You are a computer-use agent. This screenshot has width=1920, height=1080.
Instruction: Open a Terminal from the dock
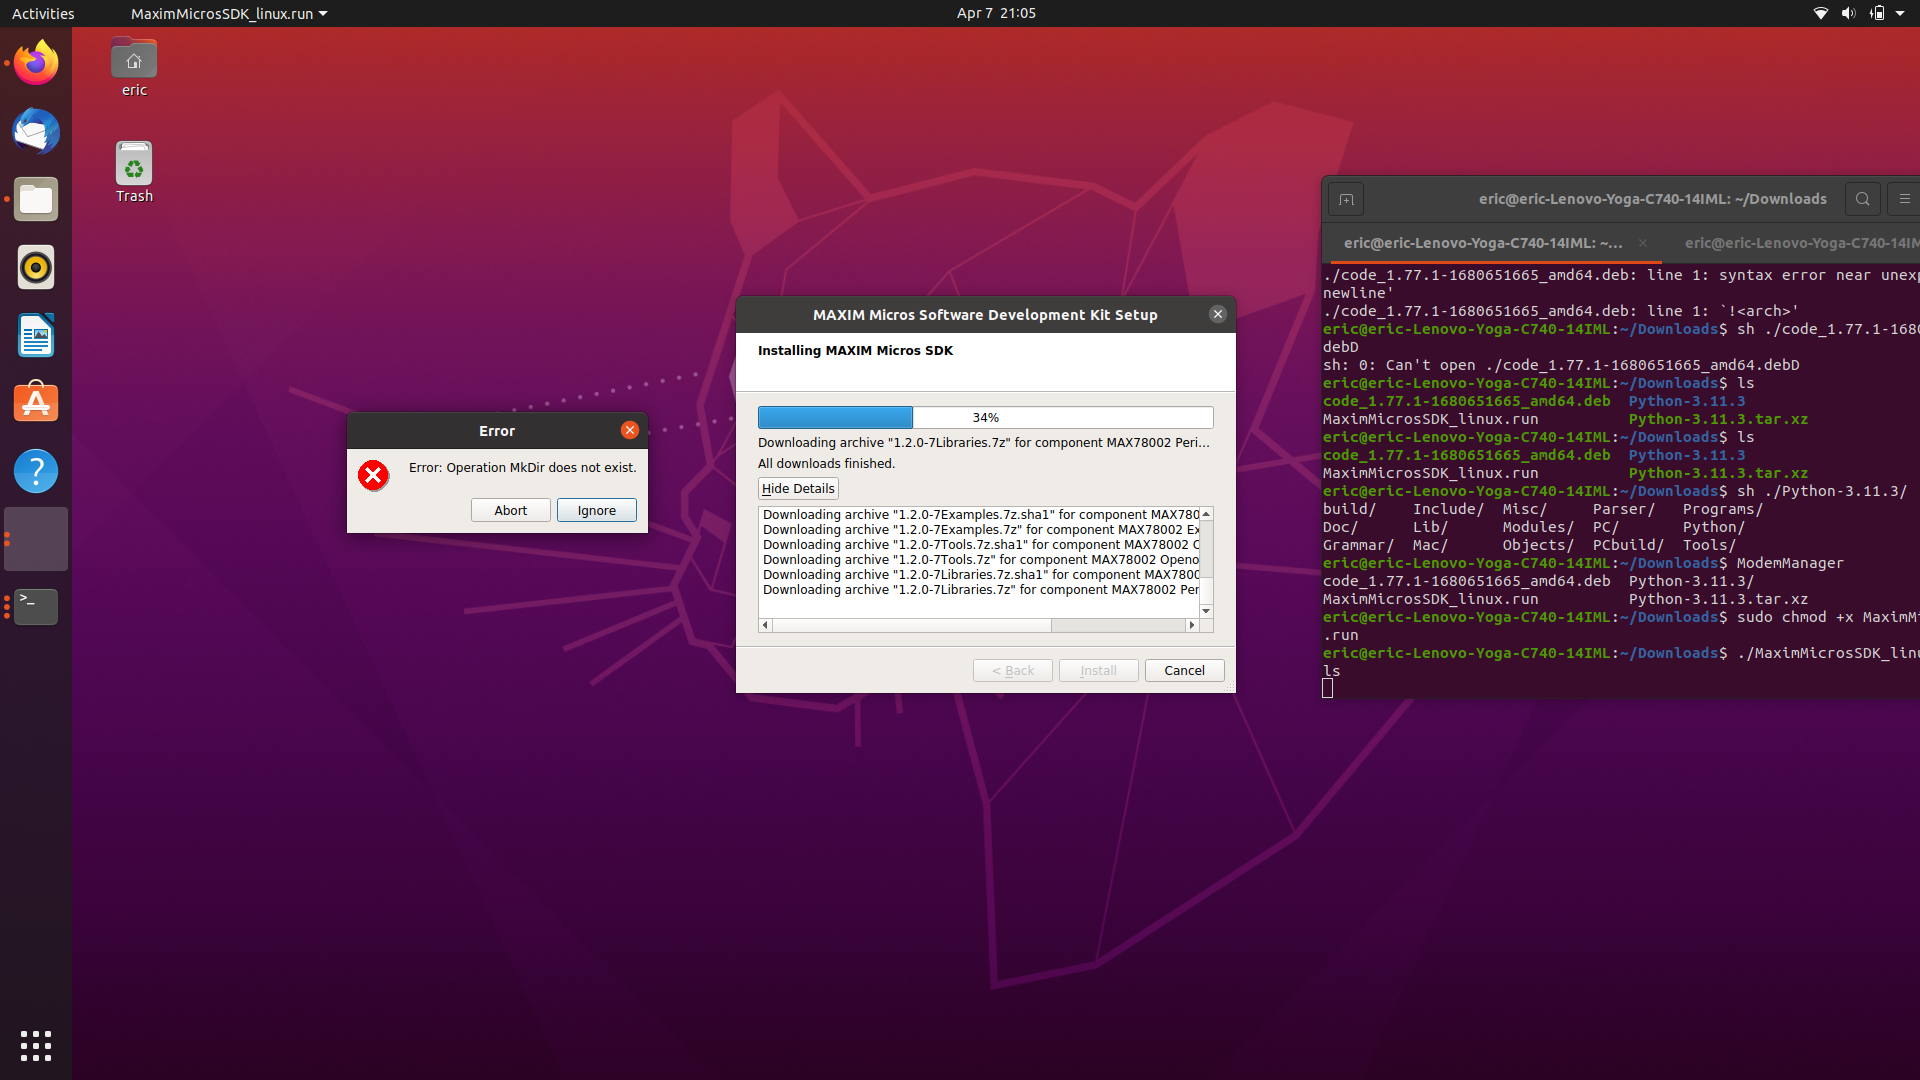click(x=35, y=607)
